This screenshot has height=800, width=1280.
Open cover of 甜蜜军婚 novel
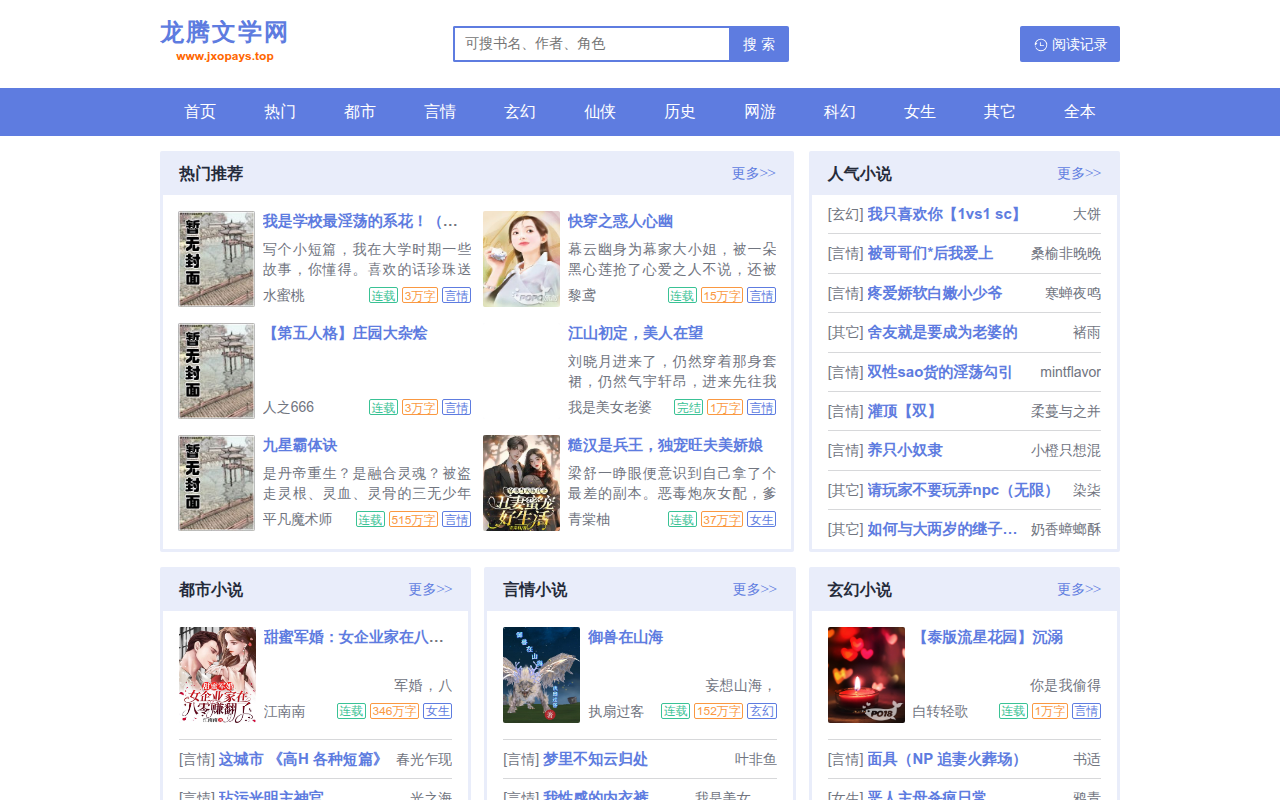[x=217, y=675]
